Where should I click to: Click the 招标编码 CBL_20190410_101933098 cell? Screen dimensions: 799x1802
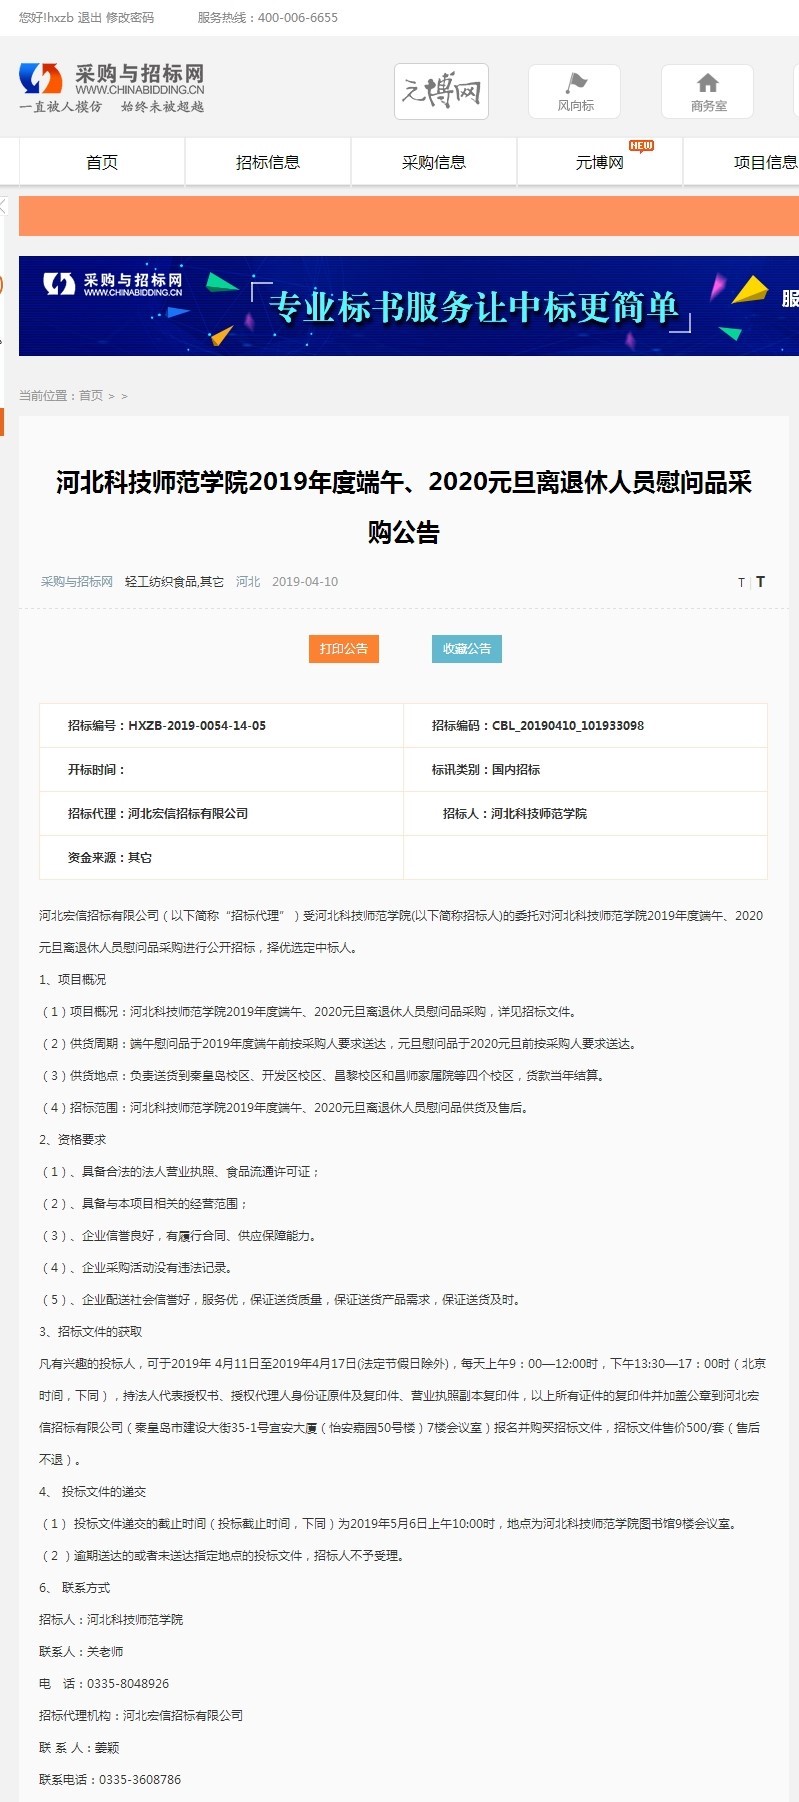[585, 726]
